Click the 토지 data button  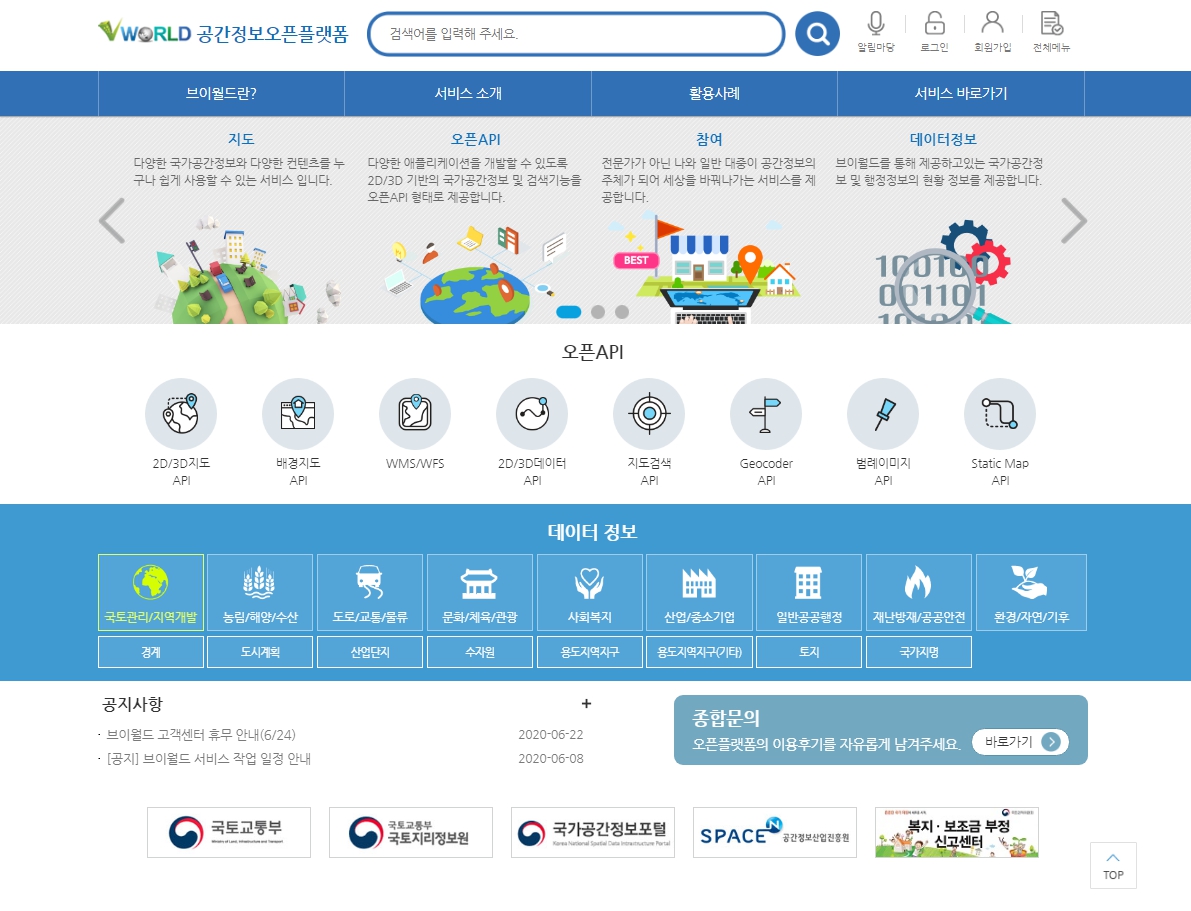810,652
